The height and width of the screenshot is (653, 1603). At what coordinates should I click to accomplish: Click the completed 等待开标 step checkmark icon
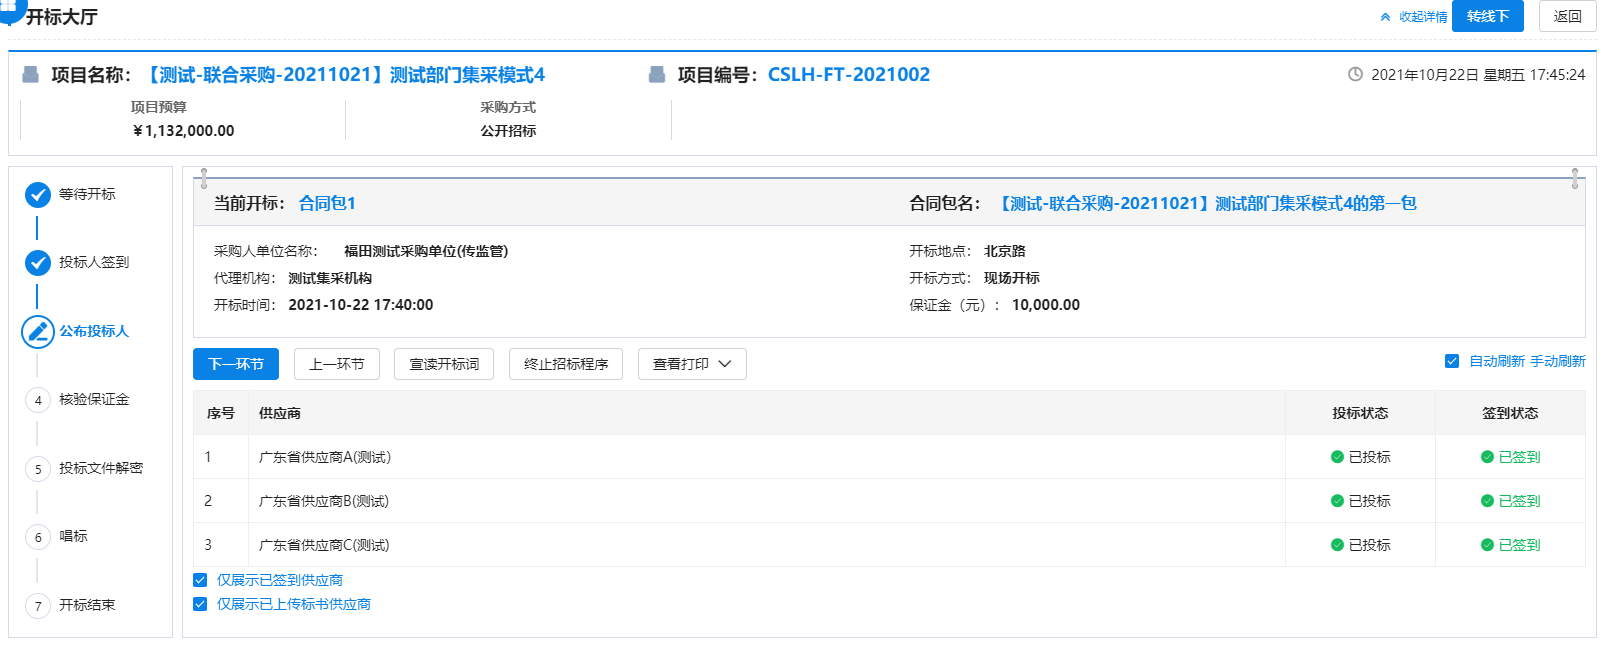(38, 194)
